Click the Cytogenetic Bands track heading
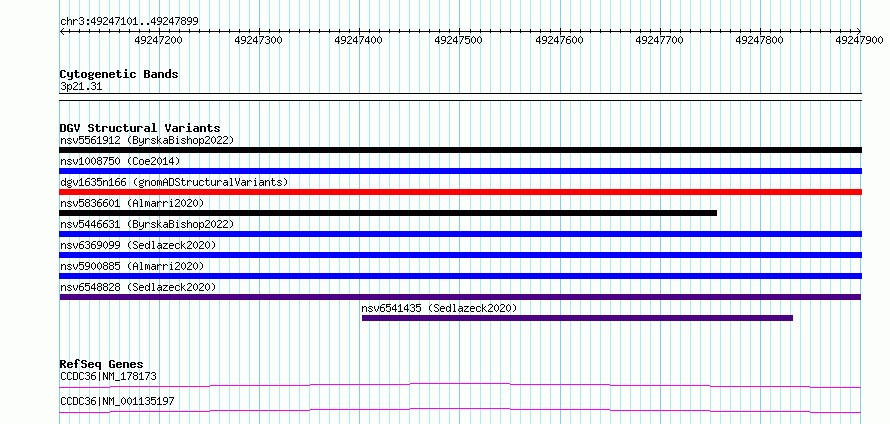Screen dimensions: 890x424 point(119,74)
